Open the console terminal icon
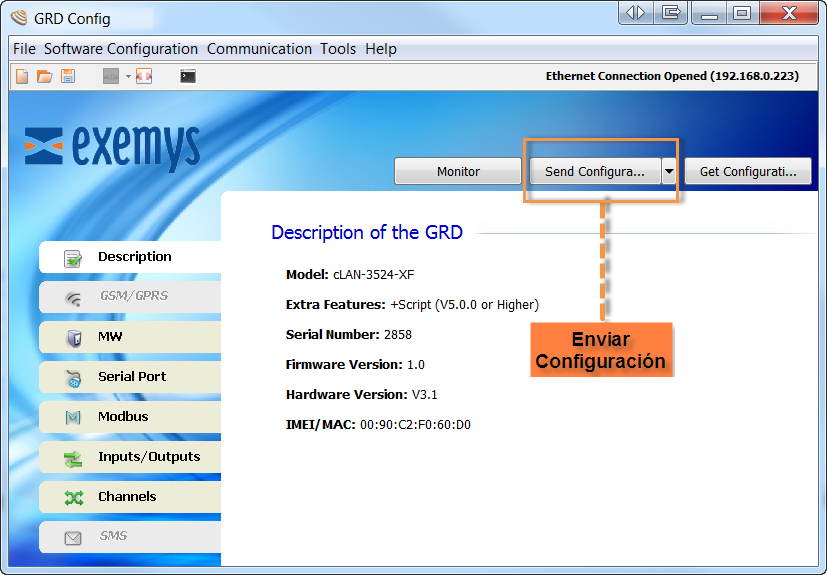 [x=188, y=76]
